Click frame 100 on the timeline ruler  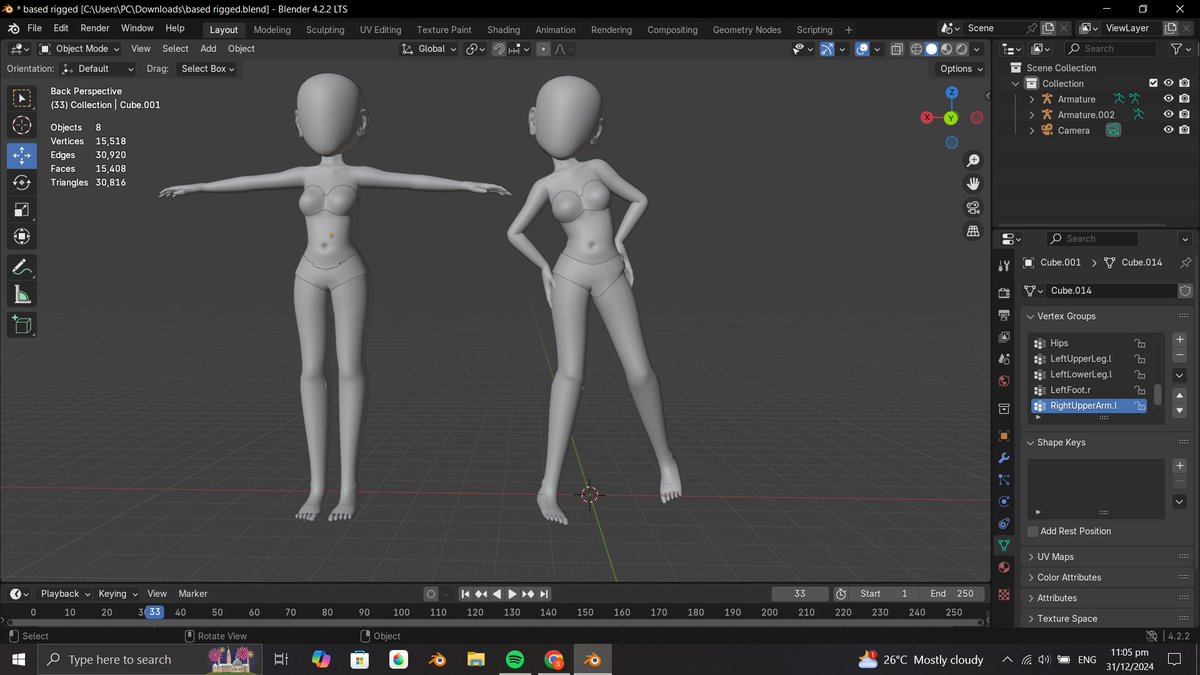(x=401, y=612)
